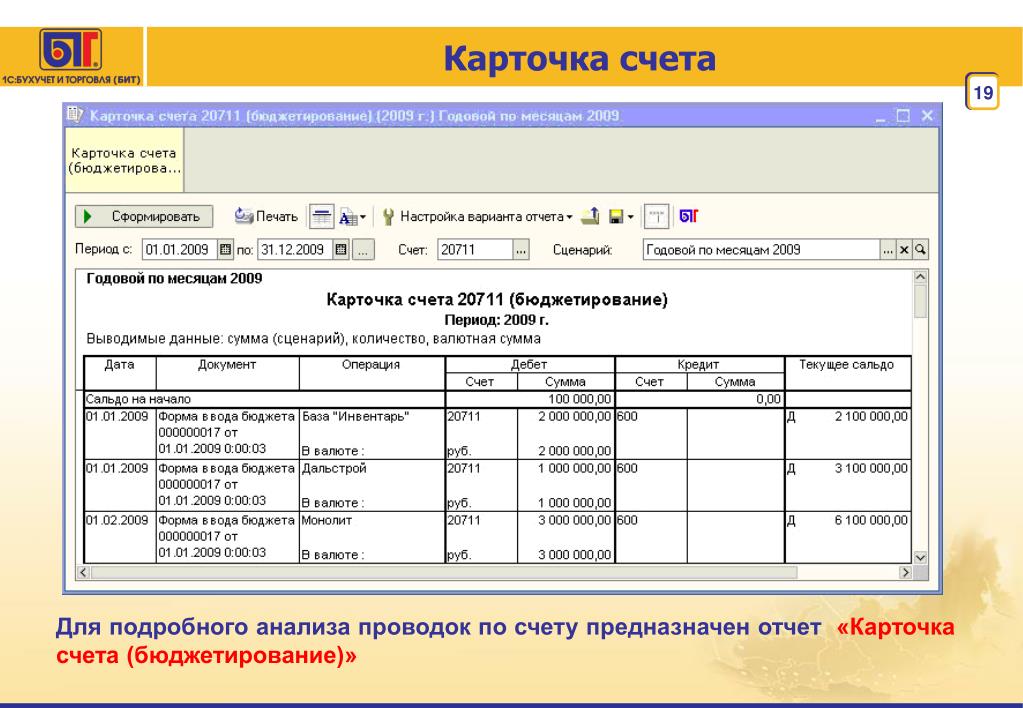Close the Карточка счета window
1023x708 pixels.
click(x=927, y=116)
